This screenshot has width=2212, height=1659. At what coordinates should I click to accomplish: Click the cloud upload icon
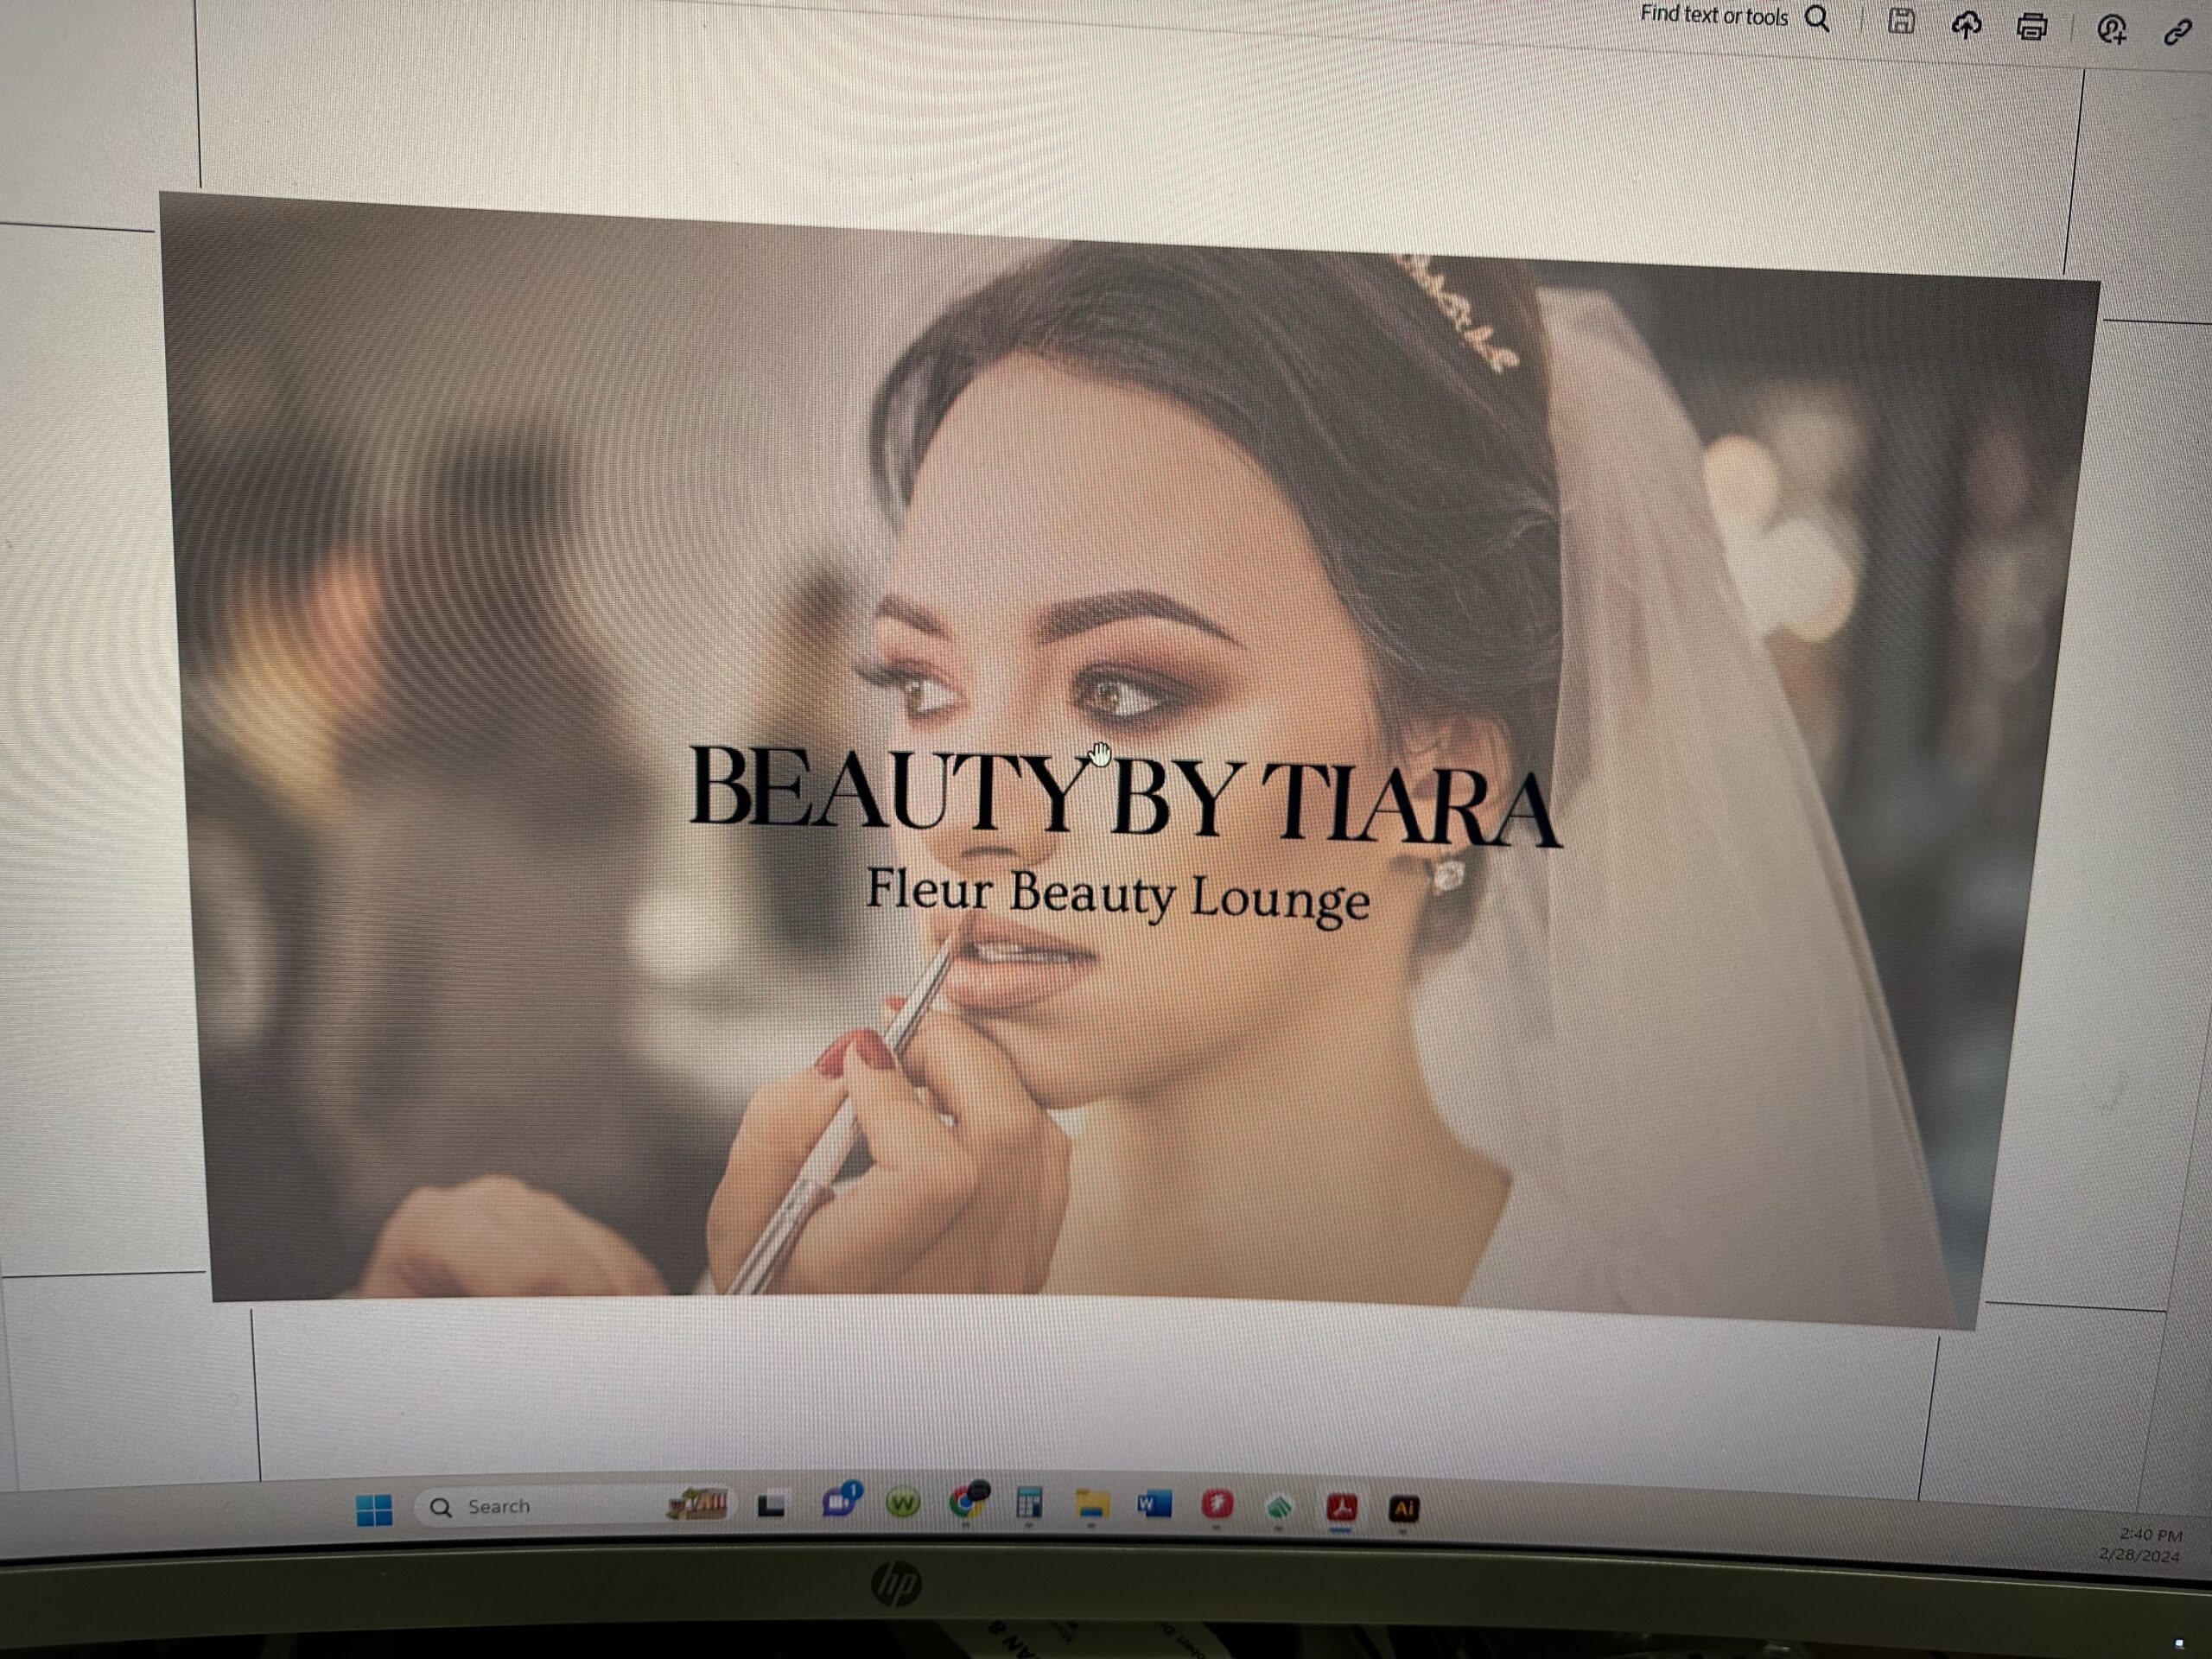tap(1966, 25)
